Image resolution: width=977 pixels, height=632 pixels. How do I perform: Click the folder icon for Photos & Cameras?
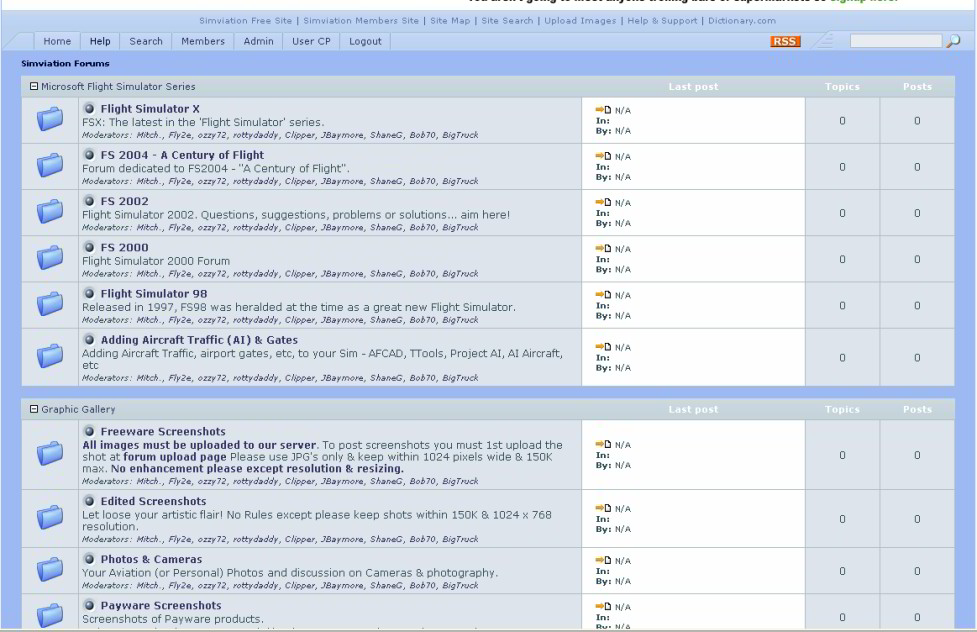[x=50, y=571]
